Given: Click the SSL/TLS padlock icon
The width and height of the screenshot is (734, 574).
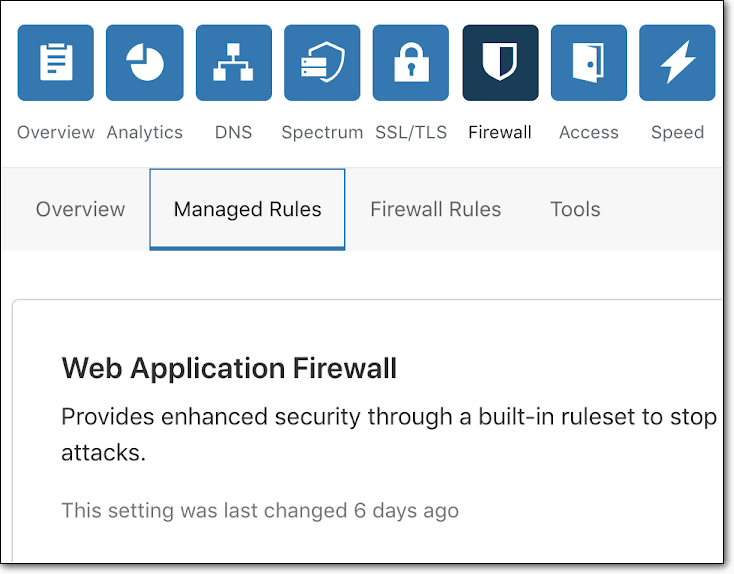Looking at the screenshot, I should pyautogui.click(x=411, y=63).
